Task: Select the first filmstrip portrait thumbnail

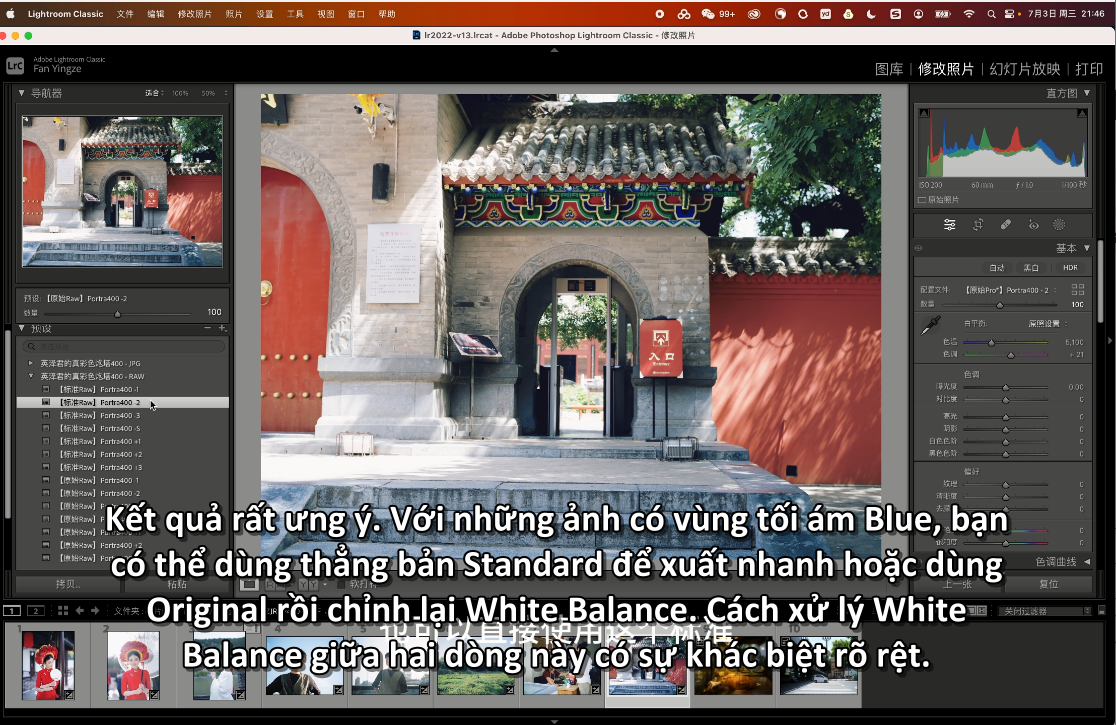Action: pos(48,665)
